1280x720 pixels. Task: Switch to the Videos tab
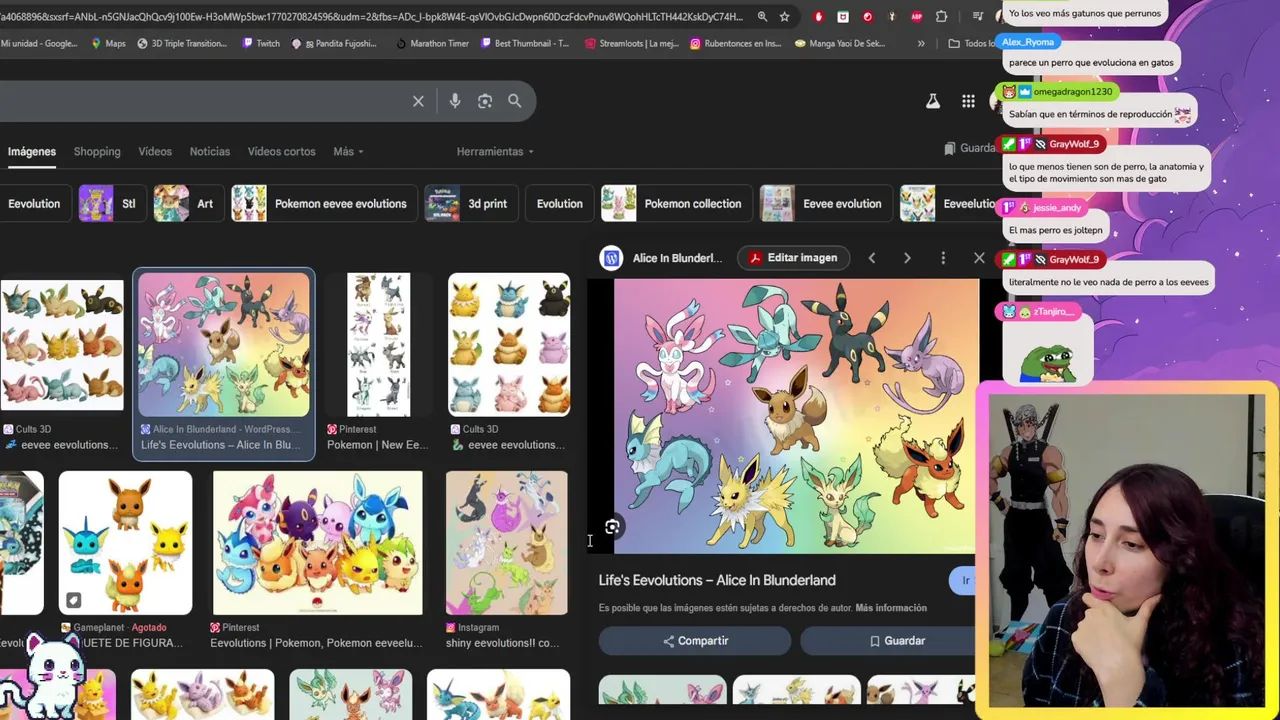click(155, 152)
